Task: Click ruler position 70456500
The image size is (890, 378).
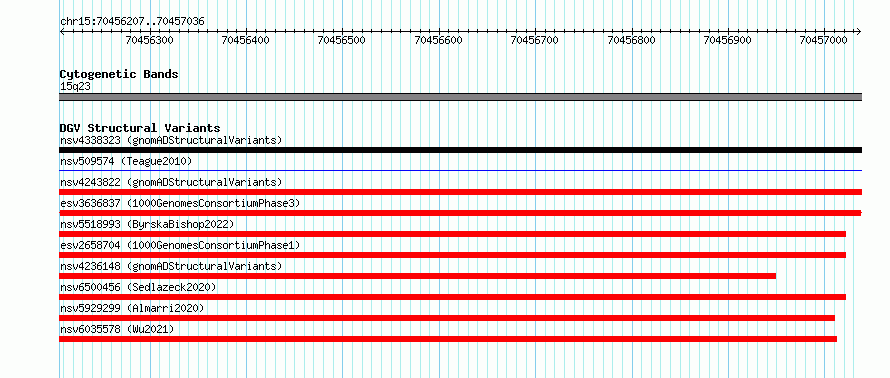Action: point(342,40)
